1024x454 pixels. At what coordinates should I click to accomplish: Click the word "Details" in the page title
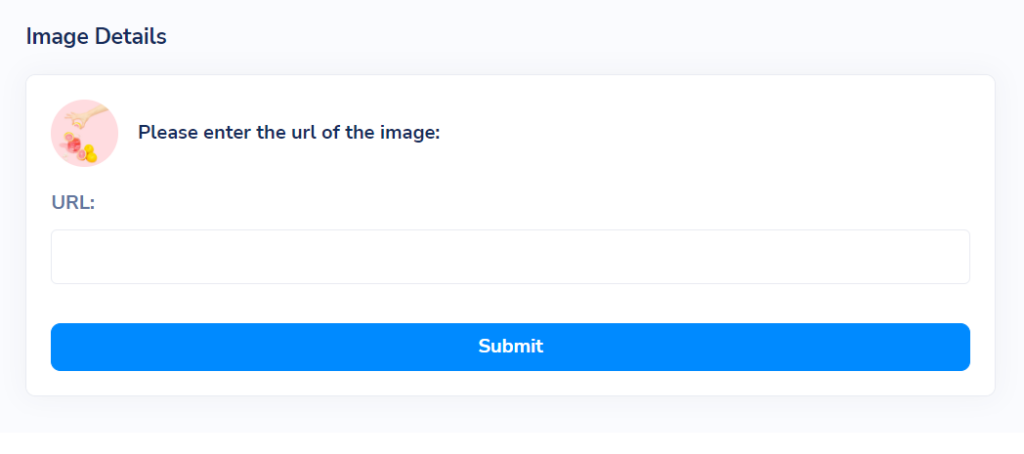(x=131, y=37)
